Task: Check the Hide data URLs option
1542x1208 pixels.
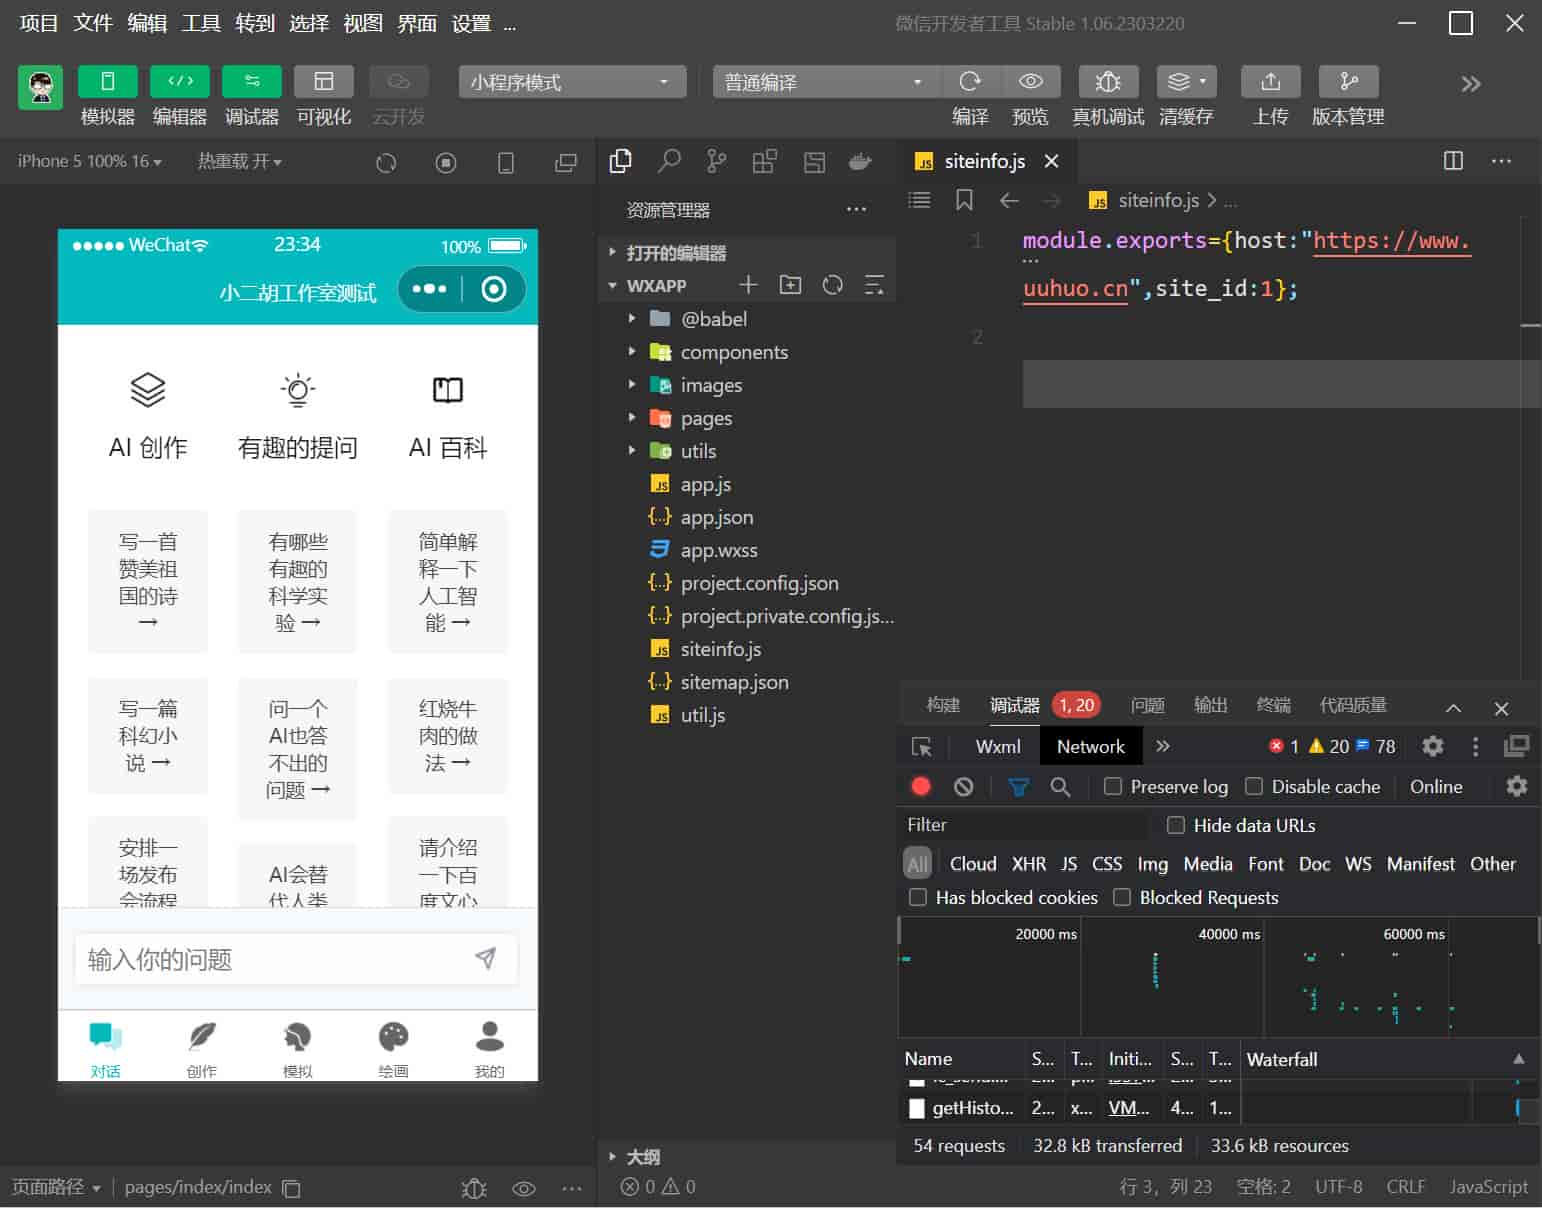Action: tap(1176, 825)
